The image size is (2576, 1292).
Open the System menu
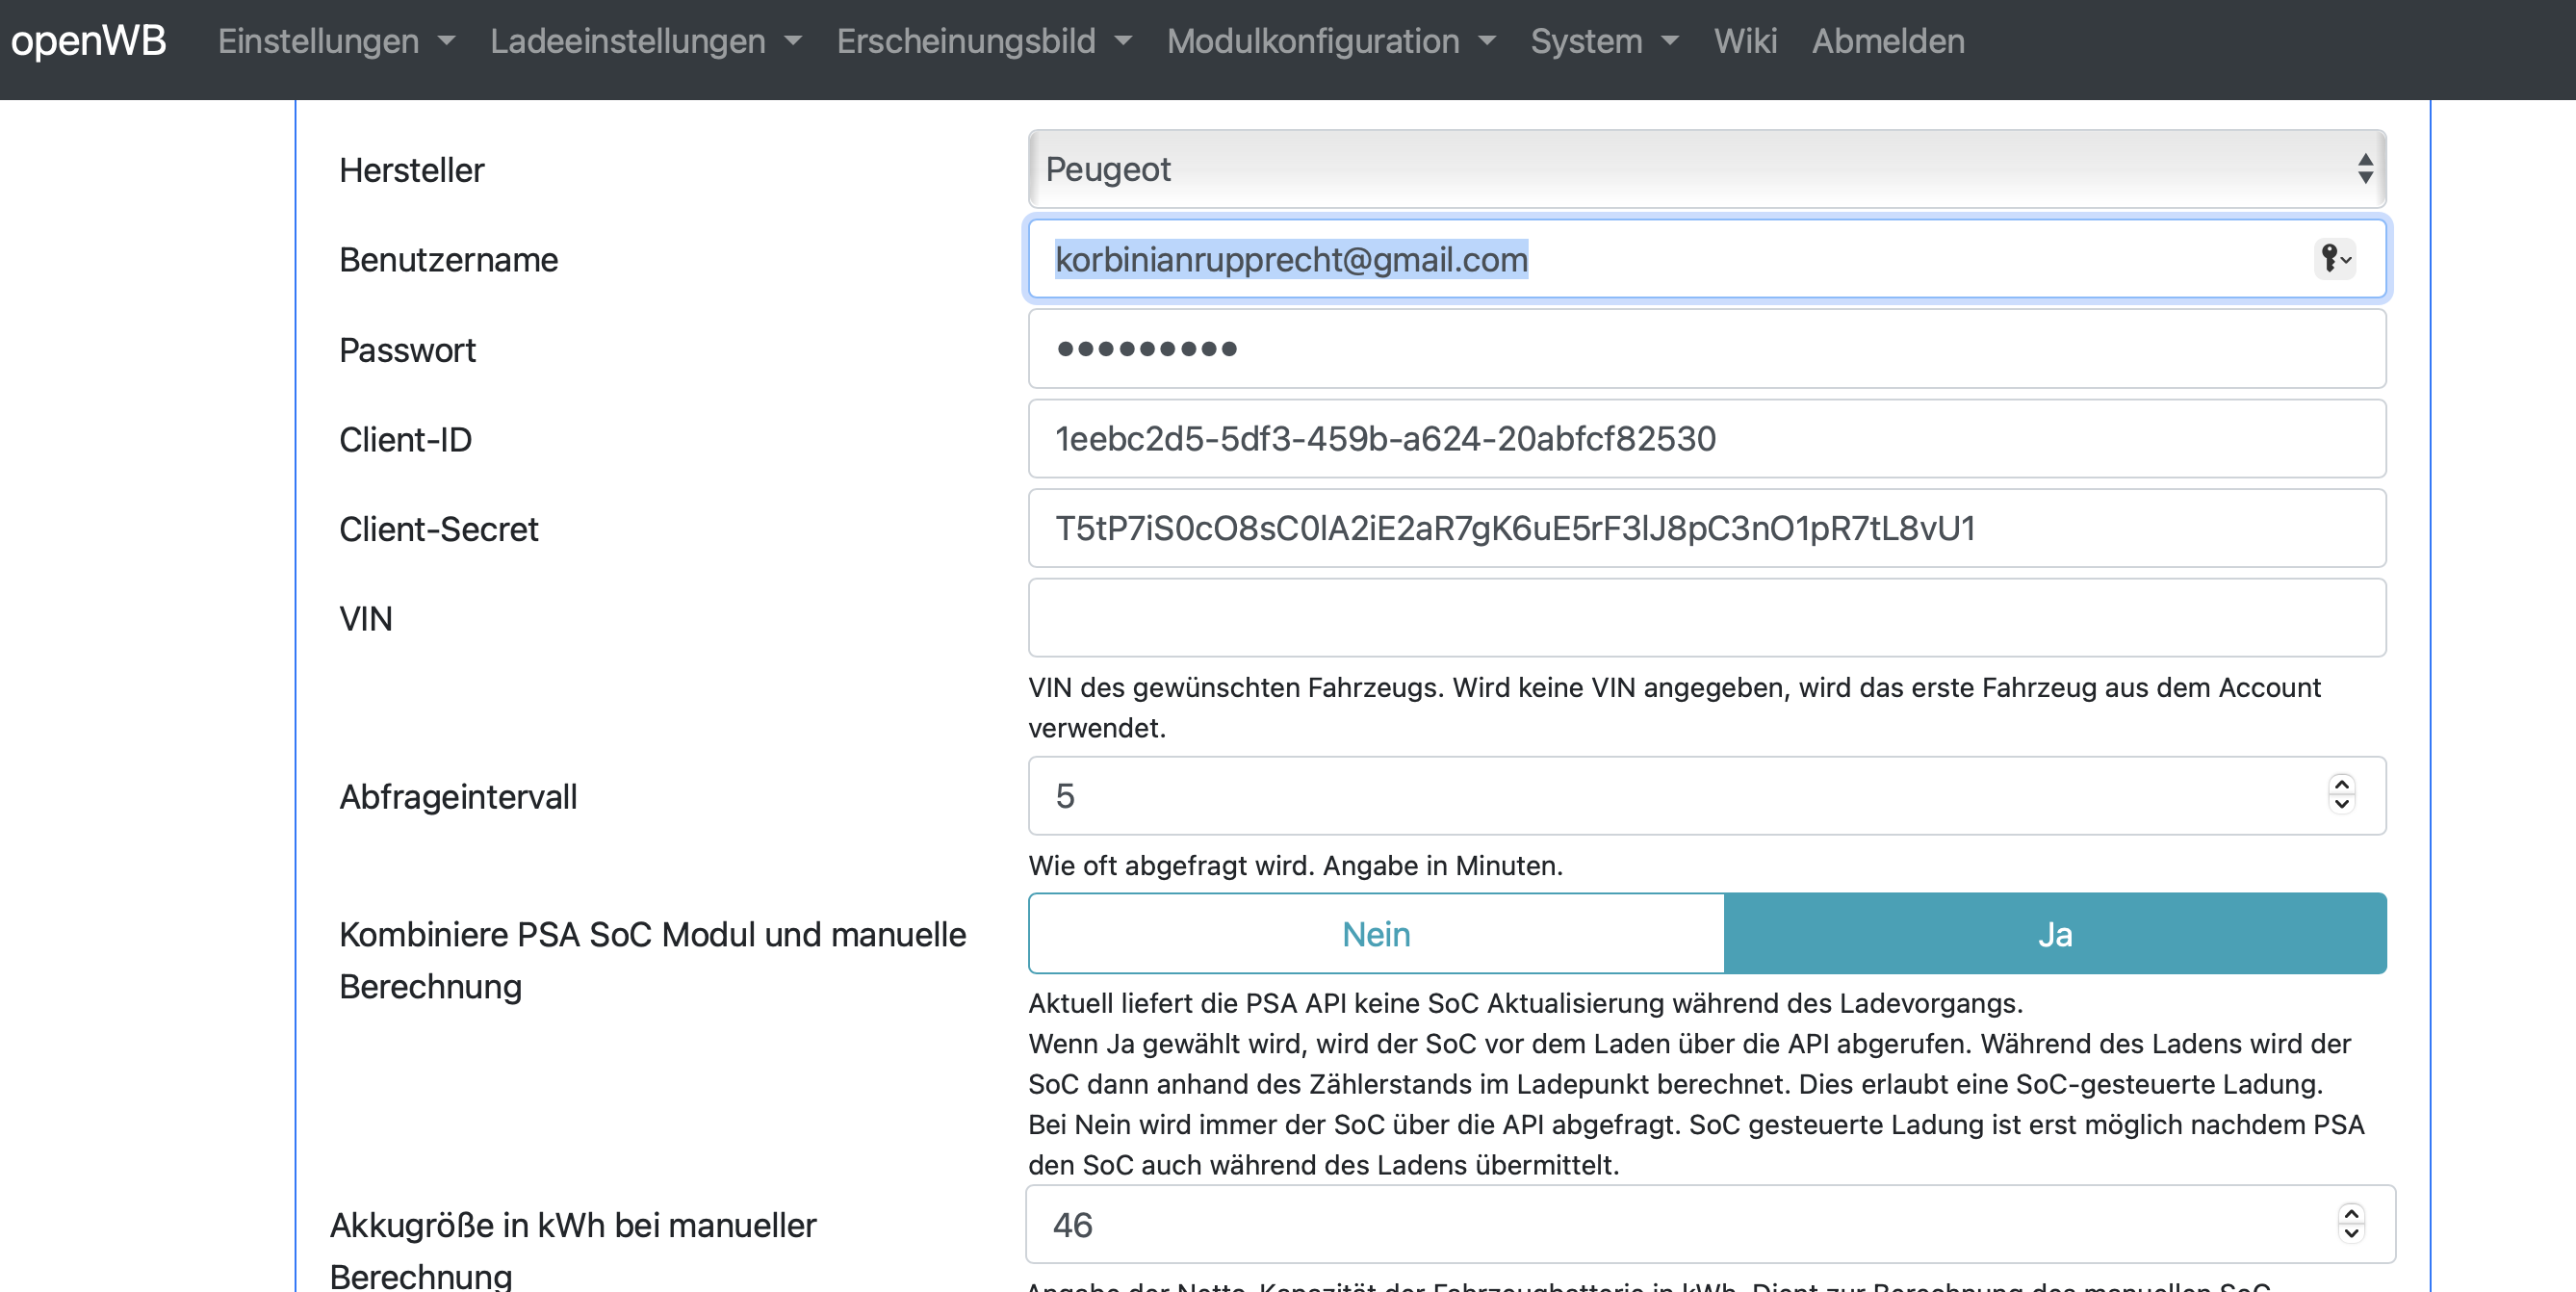[x=1603, y=41]
